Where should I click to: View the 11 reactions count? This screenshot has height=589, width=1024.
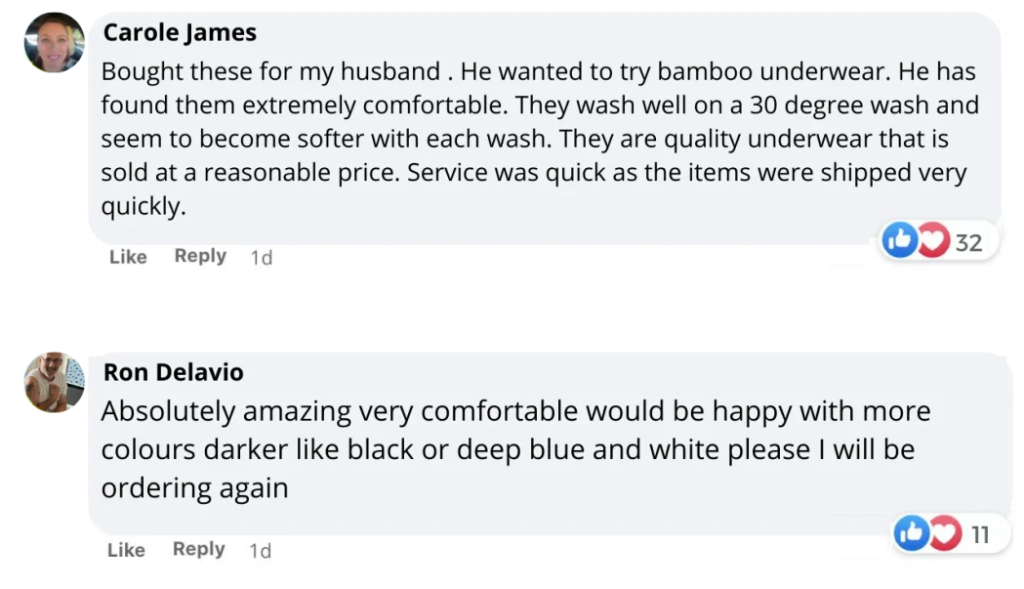click(979, 535)
